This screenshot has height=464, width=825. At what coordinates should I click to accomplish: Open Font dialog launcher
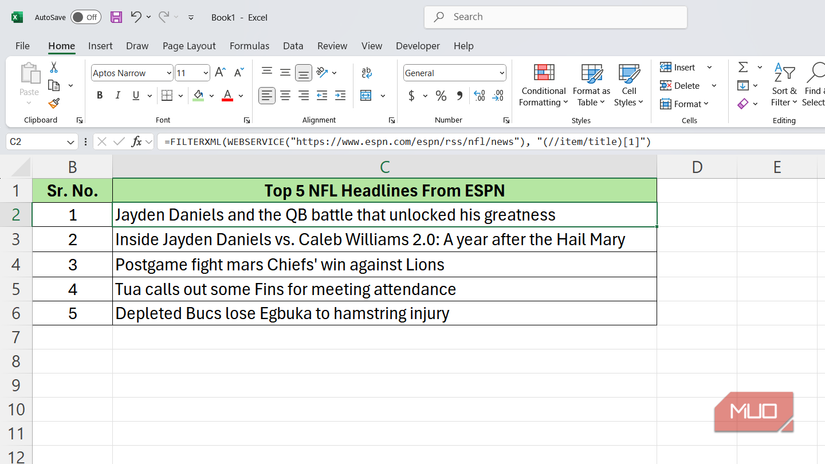tap(247, 120)
